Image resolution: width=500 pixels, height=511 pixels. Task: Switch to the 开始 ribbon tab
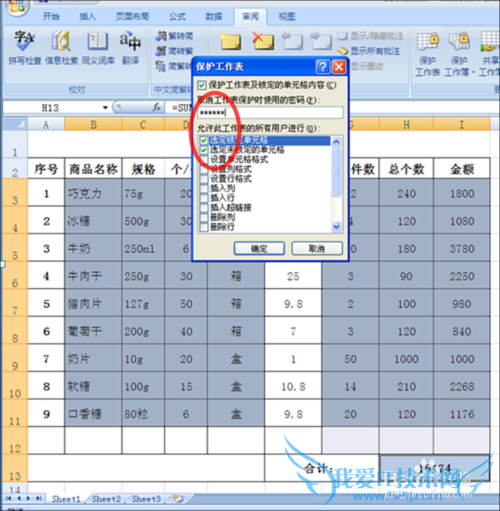coord(51,16)
